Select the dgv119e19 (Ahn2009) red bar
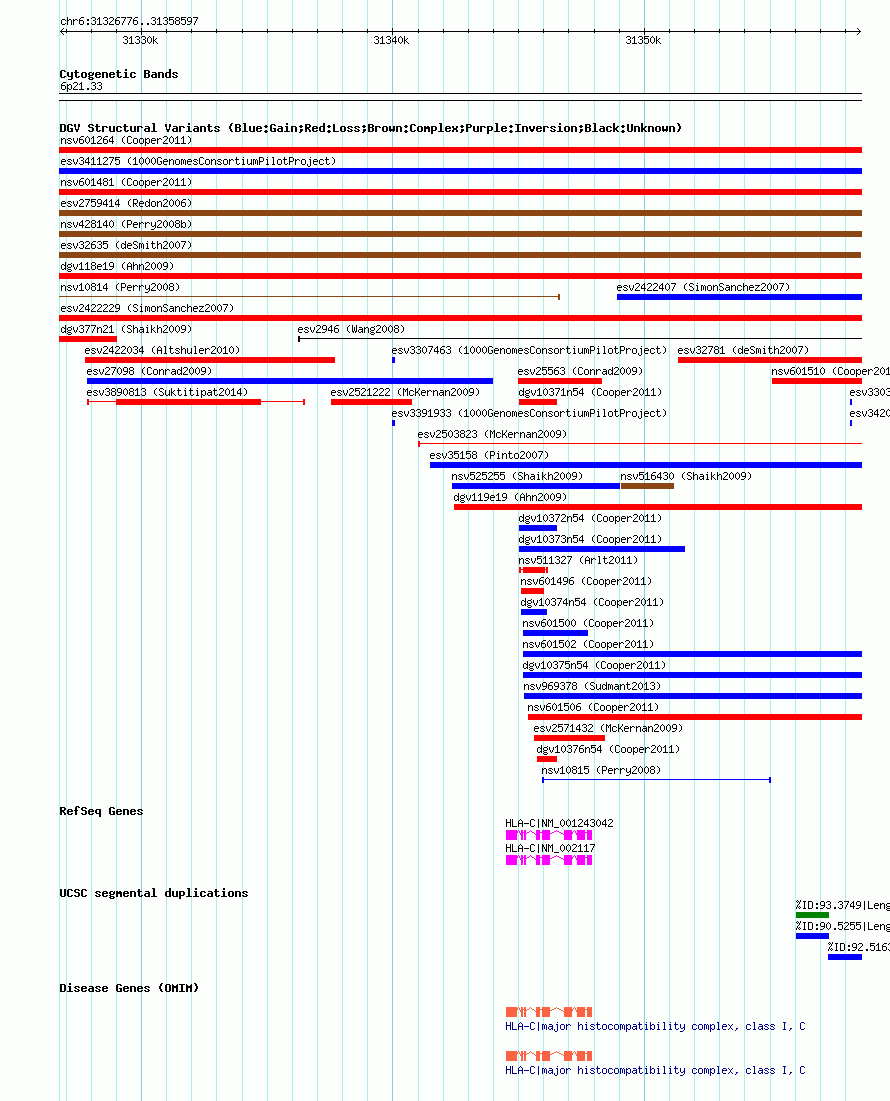The height and width of the screenshot is (1101, 890). (x=658, y=508)
